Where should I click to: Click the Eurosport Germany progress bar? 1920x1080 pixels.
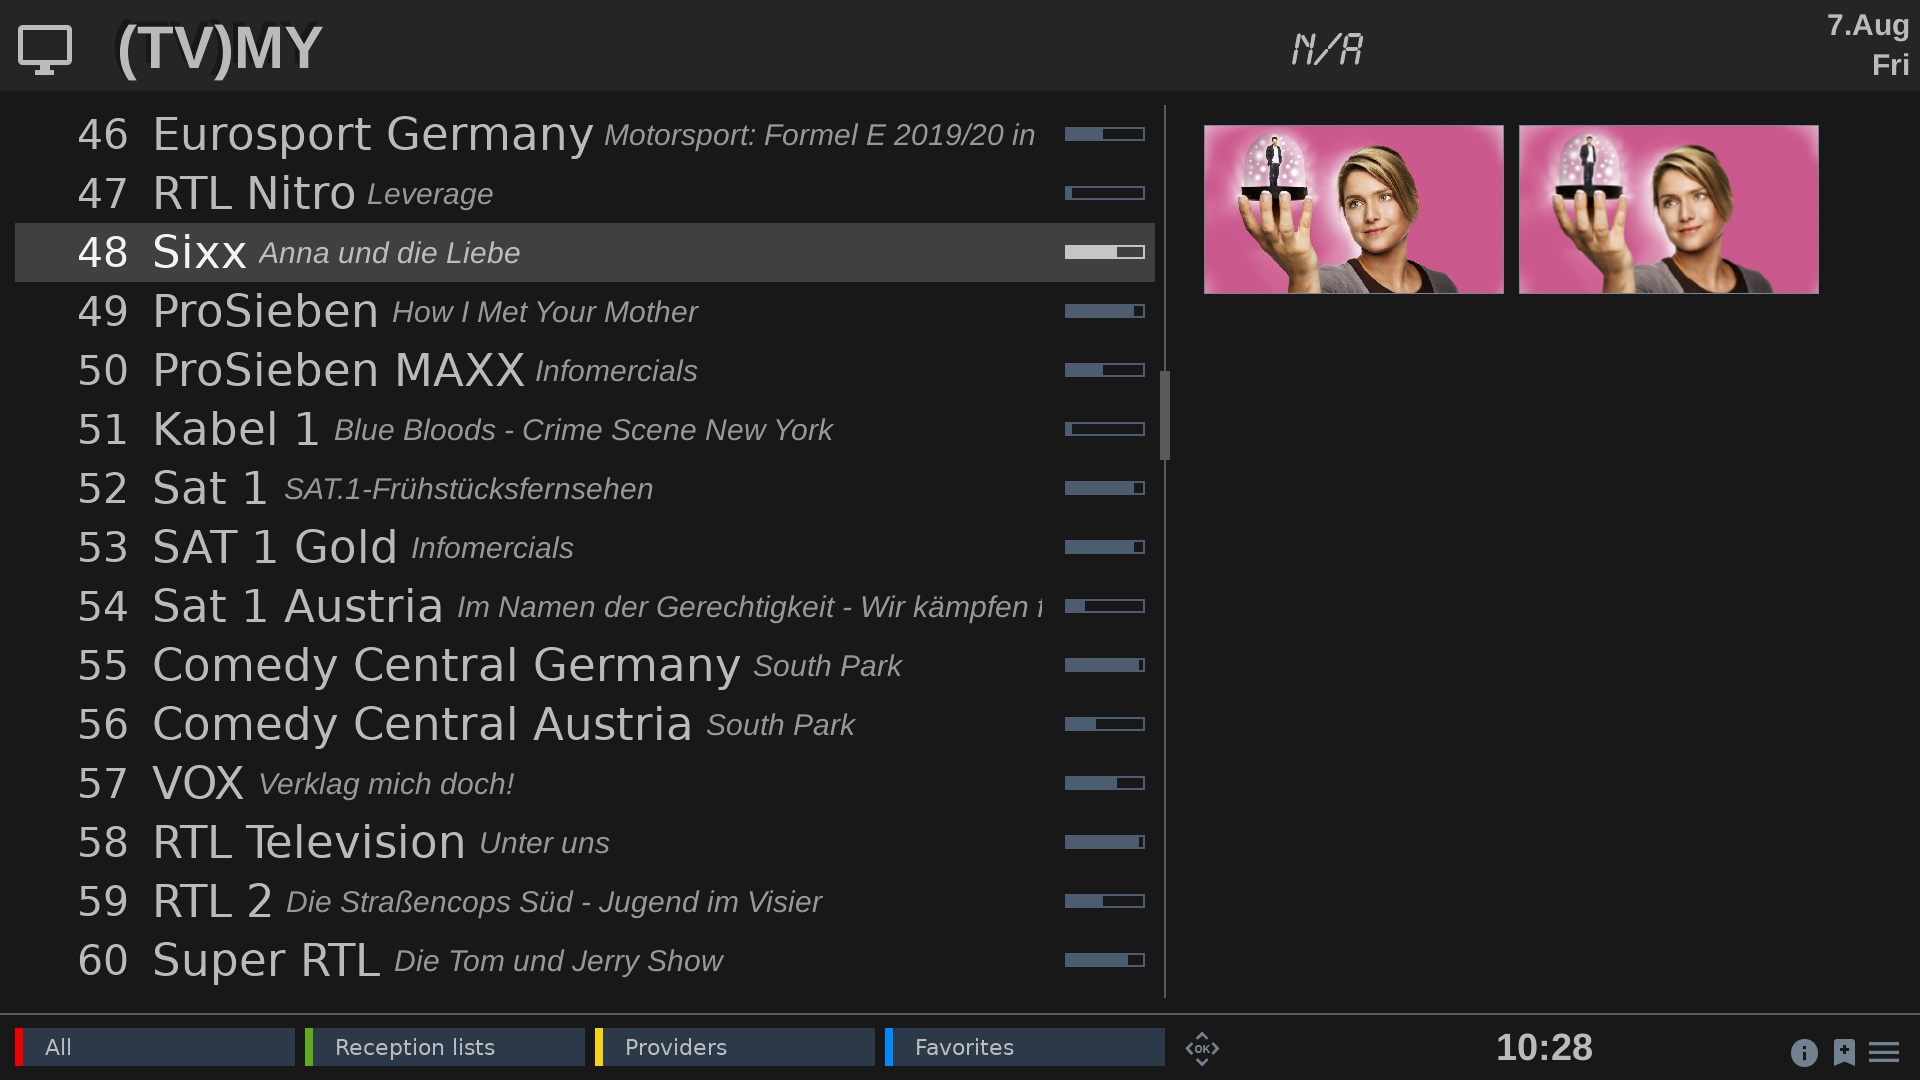tap(1105, 134)
